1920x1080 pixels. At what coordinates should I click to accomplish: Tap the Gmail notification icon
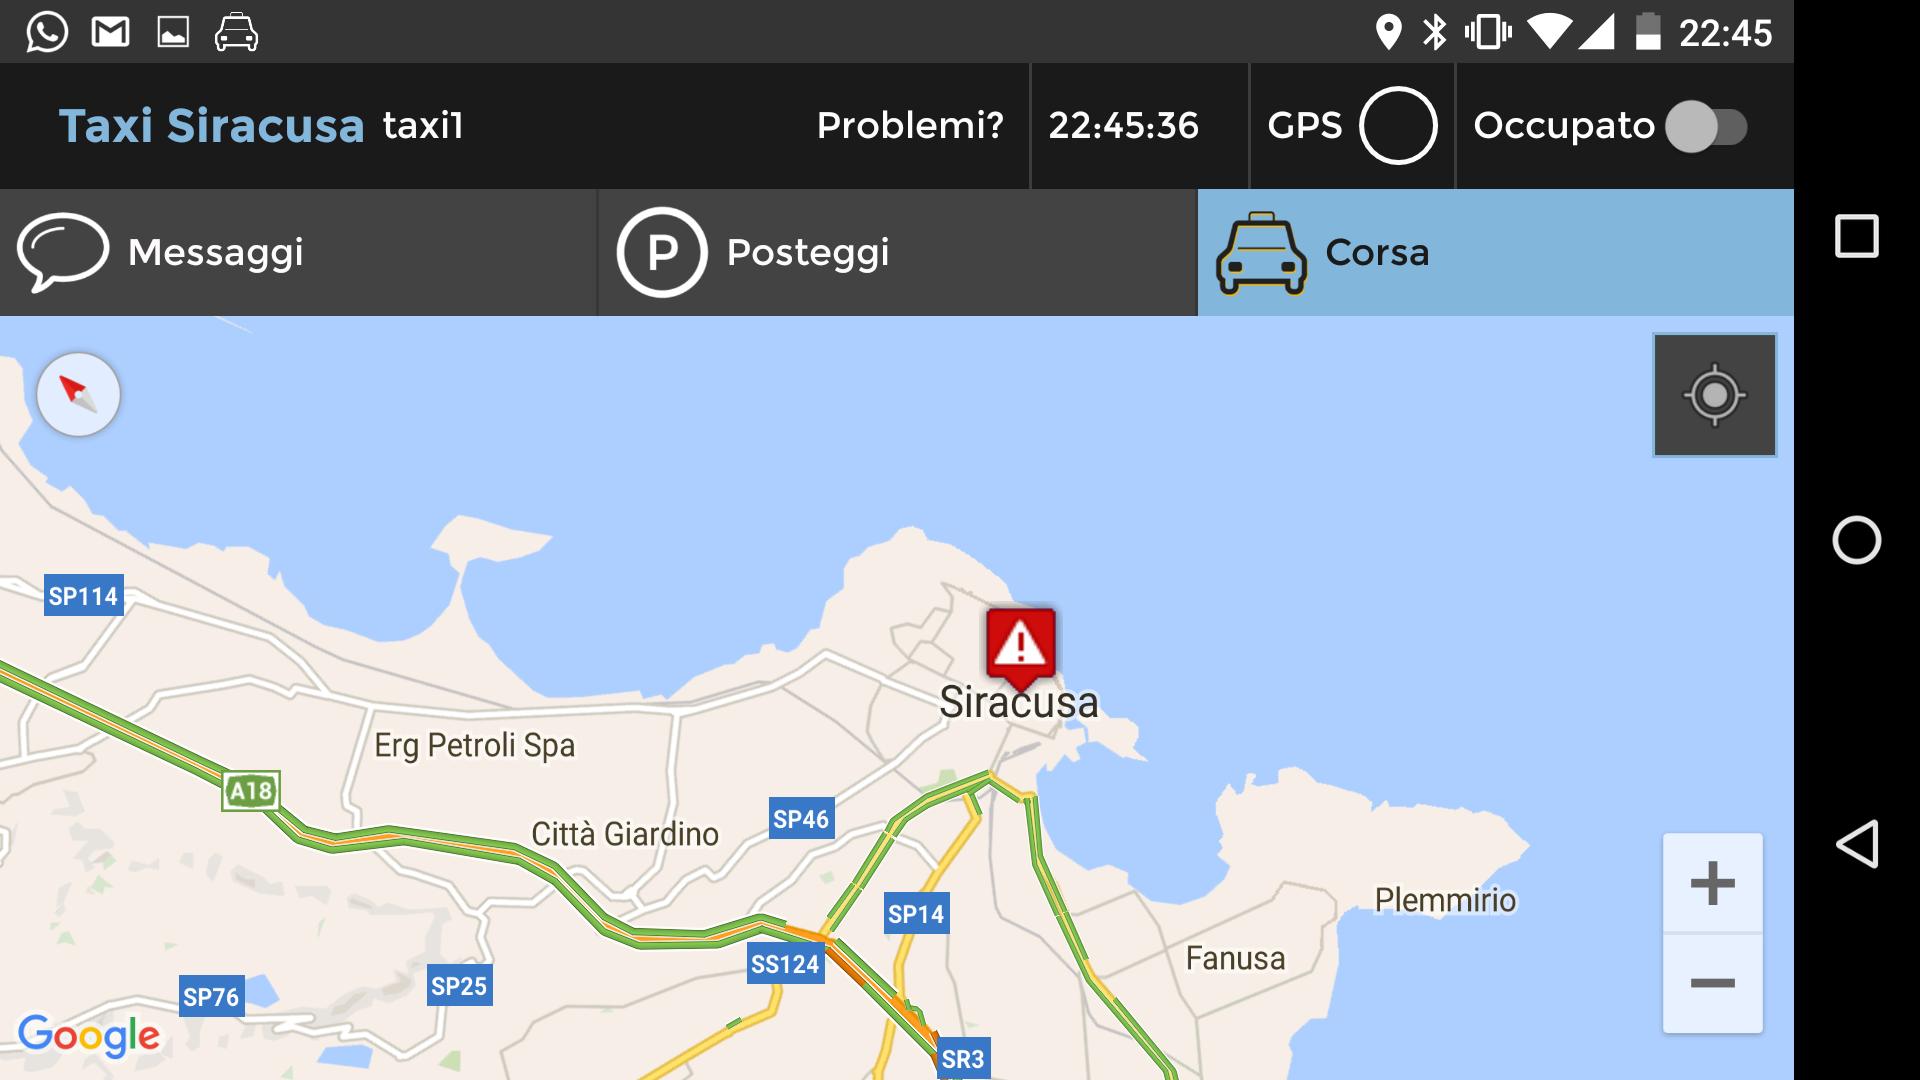click(110, 32)
